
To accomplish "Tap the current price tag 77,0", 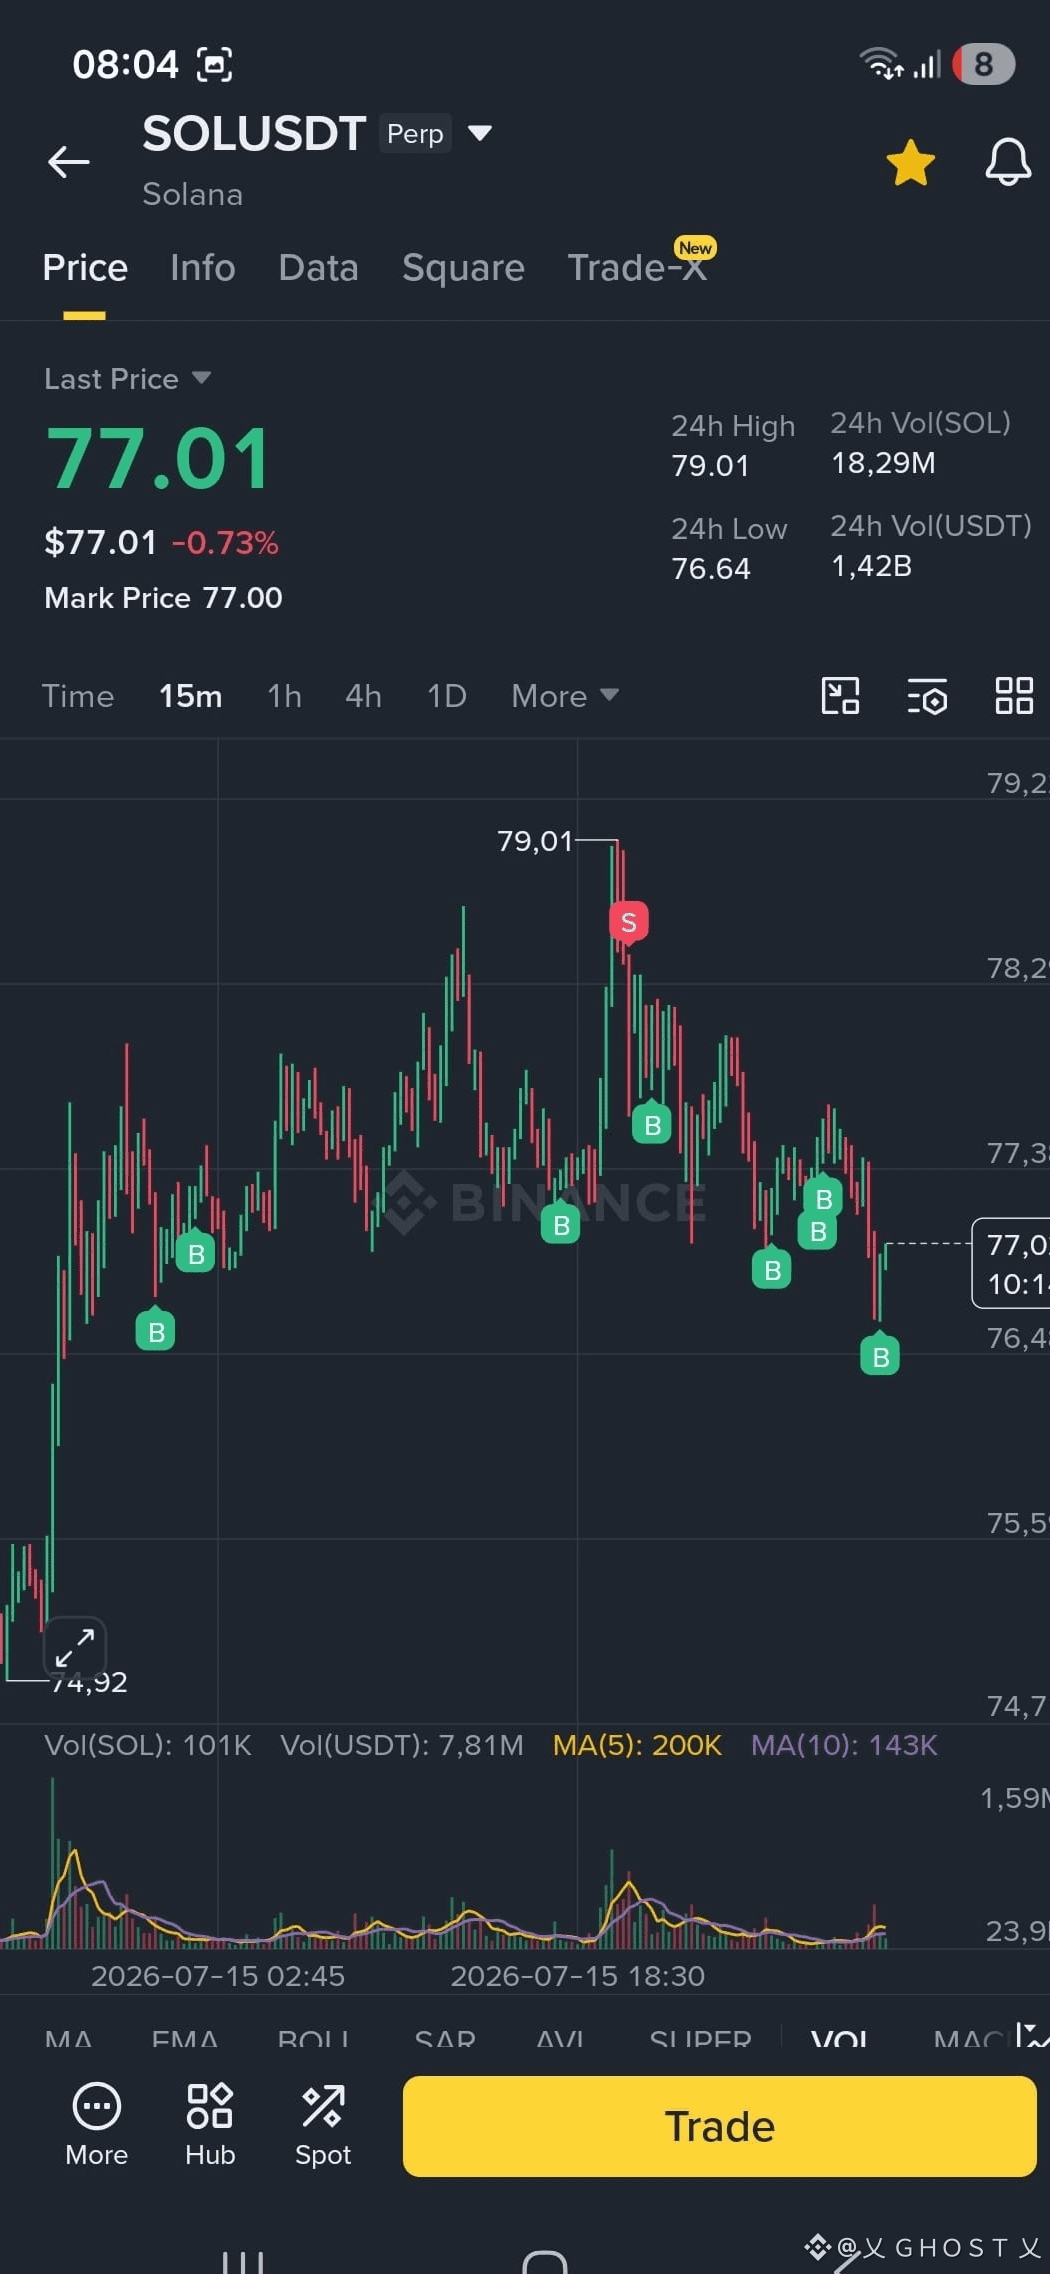I will tap(1012, 1263).
